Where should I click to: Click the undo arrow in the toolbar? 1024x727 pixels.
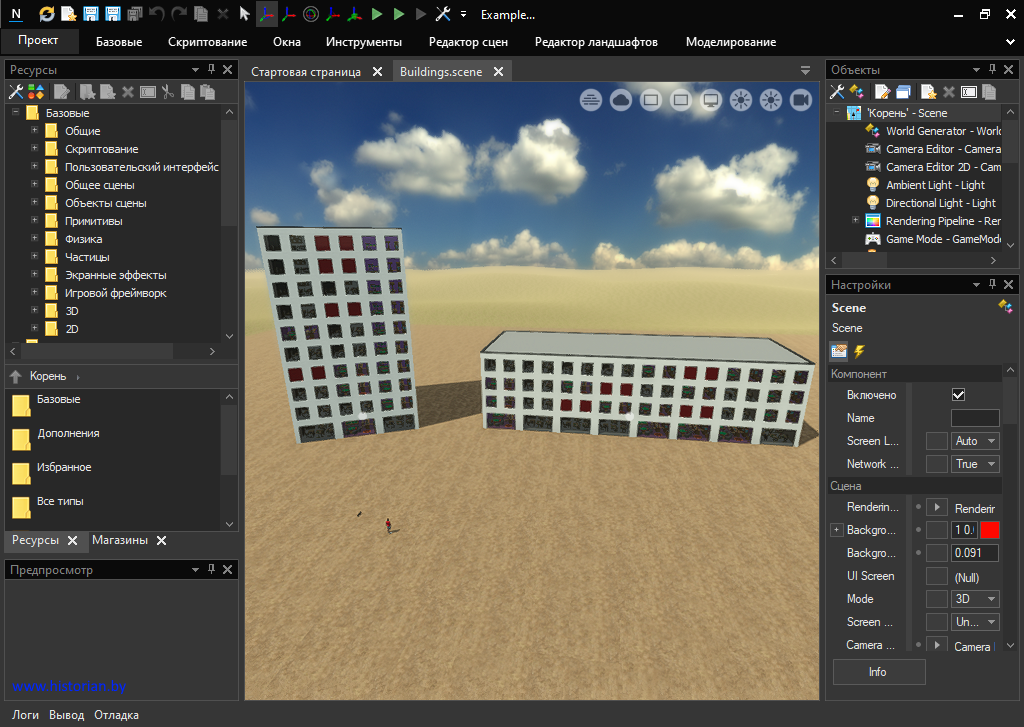[x=157, y=14]
